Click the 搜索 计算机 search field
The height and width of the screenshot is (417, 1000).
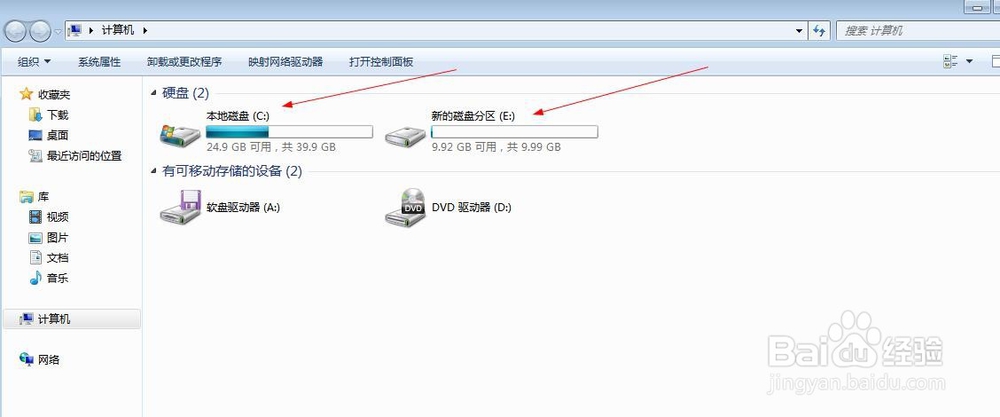pos(918,30)
